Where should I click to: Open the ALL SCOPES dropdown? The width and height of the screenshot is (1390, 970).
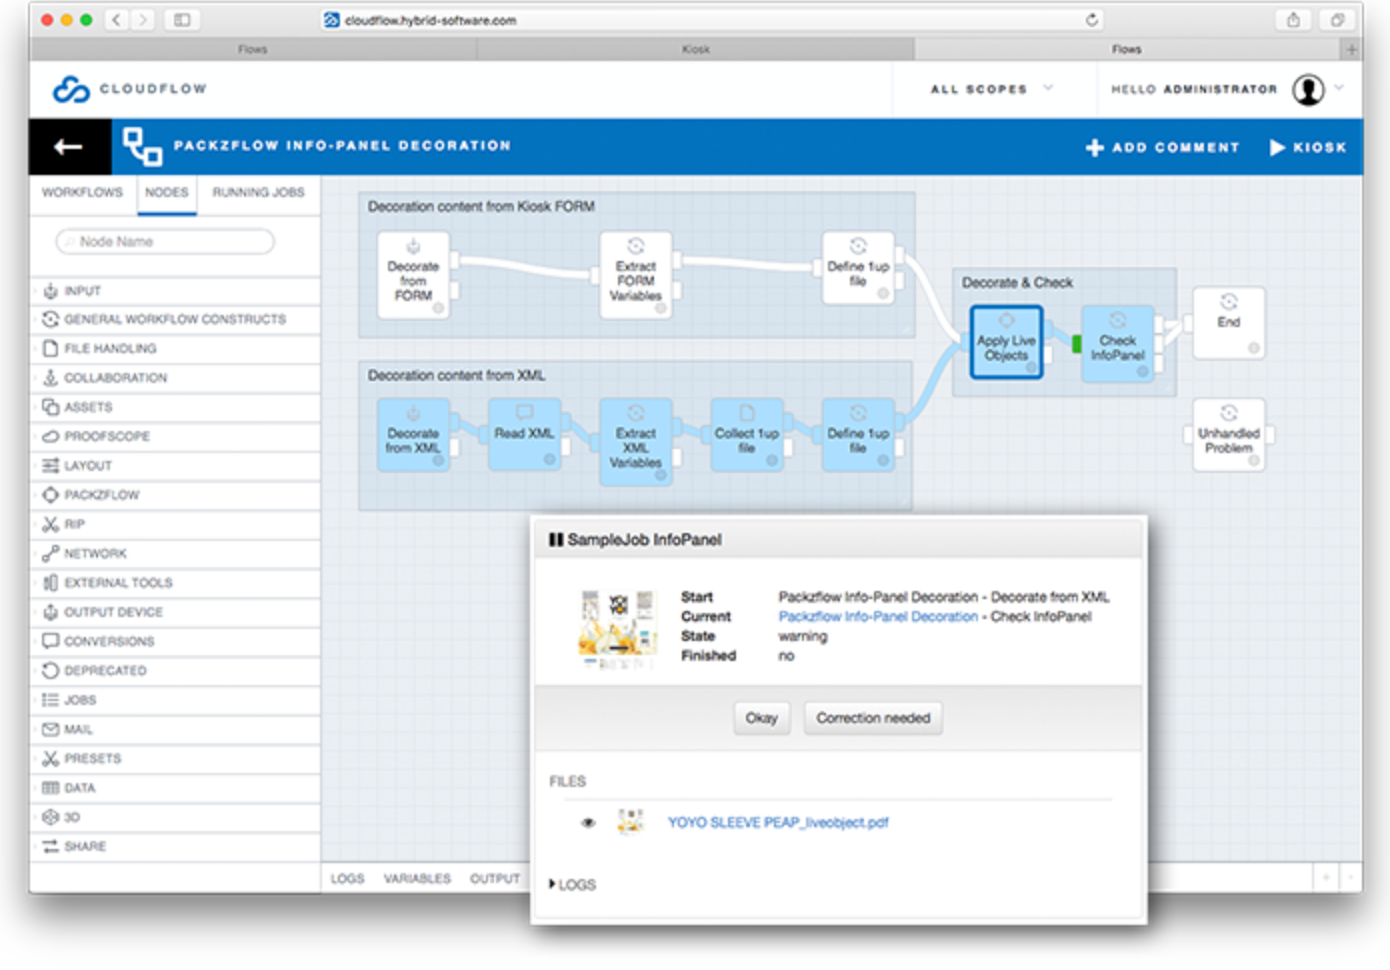[991, 89]
